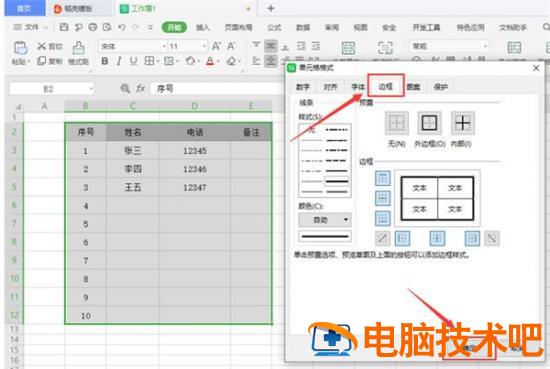
Task: Click the Underline U icon
Action: tap(133, 61)
